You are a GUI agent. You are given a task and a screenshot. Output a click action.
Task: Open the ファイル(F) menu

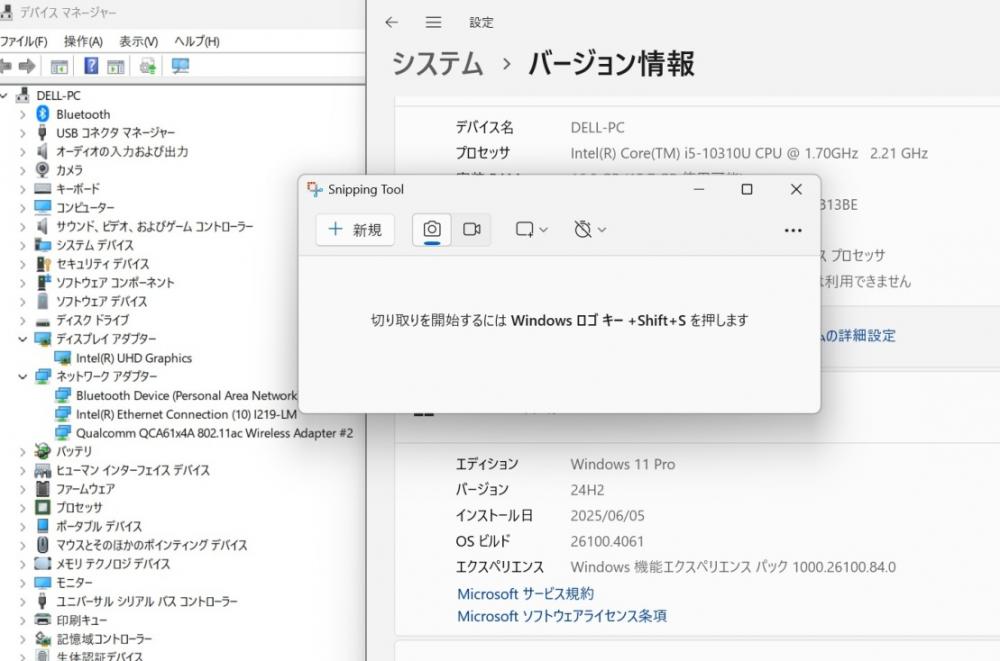point(24,41)
